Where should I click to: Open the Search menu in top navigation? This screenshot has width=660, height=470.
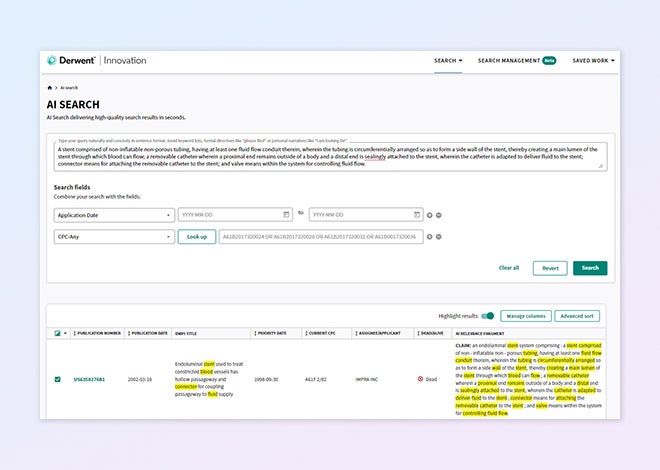tap(448, 60)
